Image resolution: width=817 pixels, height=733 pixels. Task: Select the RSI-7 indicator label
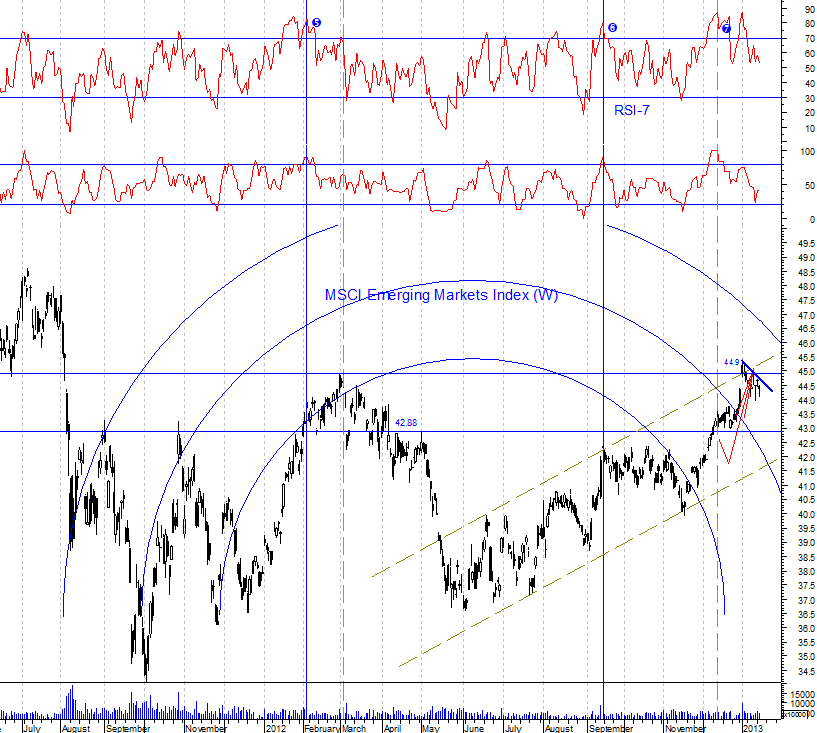[632, 110]
